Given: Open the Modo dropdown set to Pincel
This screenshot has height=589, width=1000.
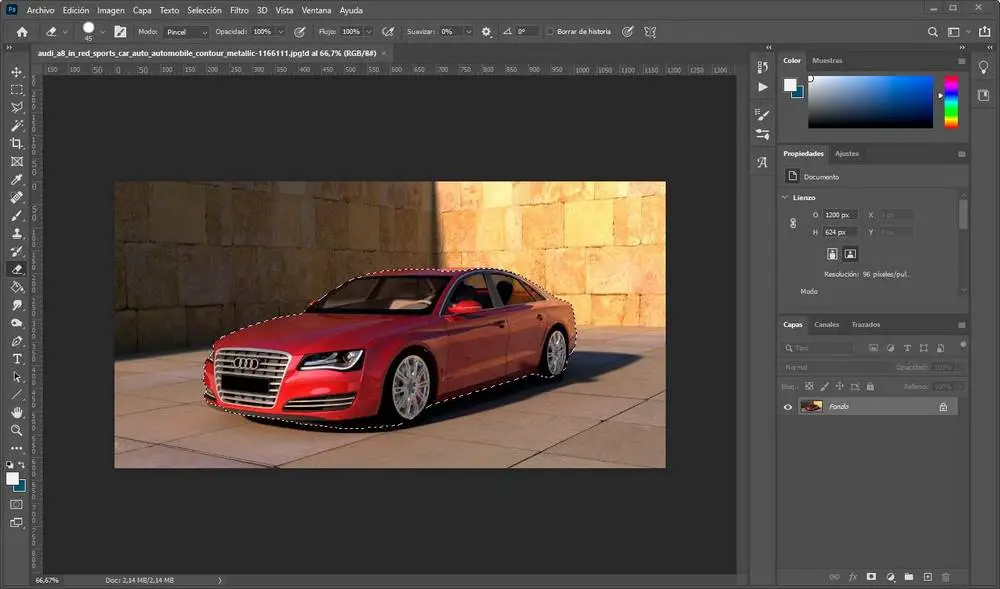Looking at the screenshot, I should click(186, 32).
